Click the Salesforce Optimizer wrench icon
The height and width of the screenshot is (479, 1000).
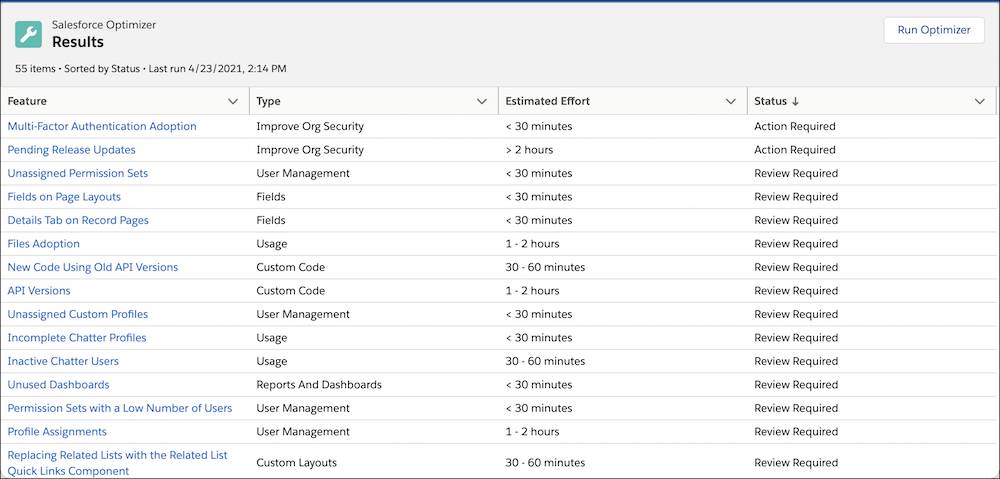[x=28, y=35]
